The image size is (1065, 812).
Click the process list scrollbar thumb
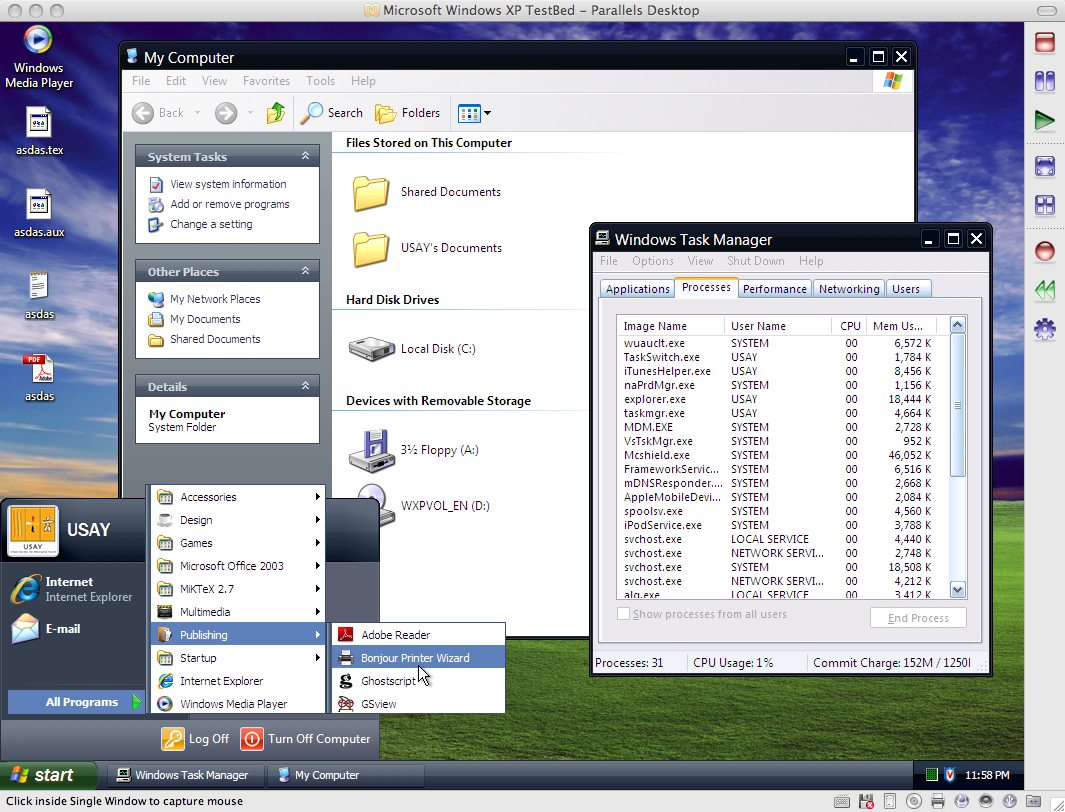coord(958,405)
